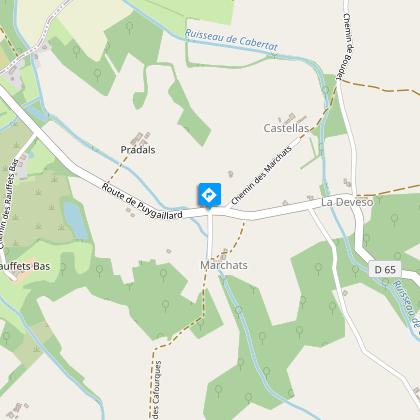The height and width of the screenshot is (420, 420).
Task: Select the Route de Puygaillard road label
Action: tap(142, 201)
